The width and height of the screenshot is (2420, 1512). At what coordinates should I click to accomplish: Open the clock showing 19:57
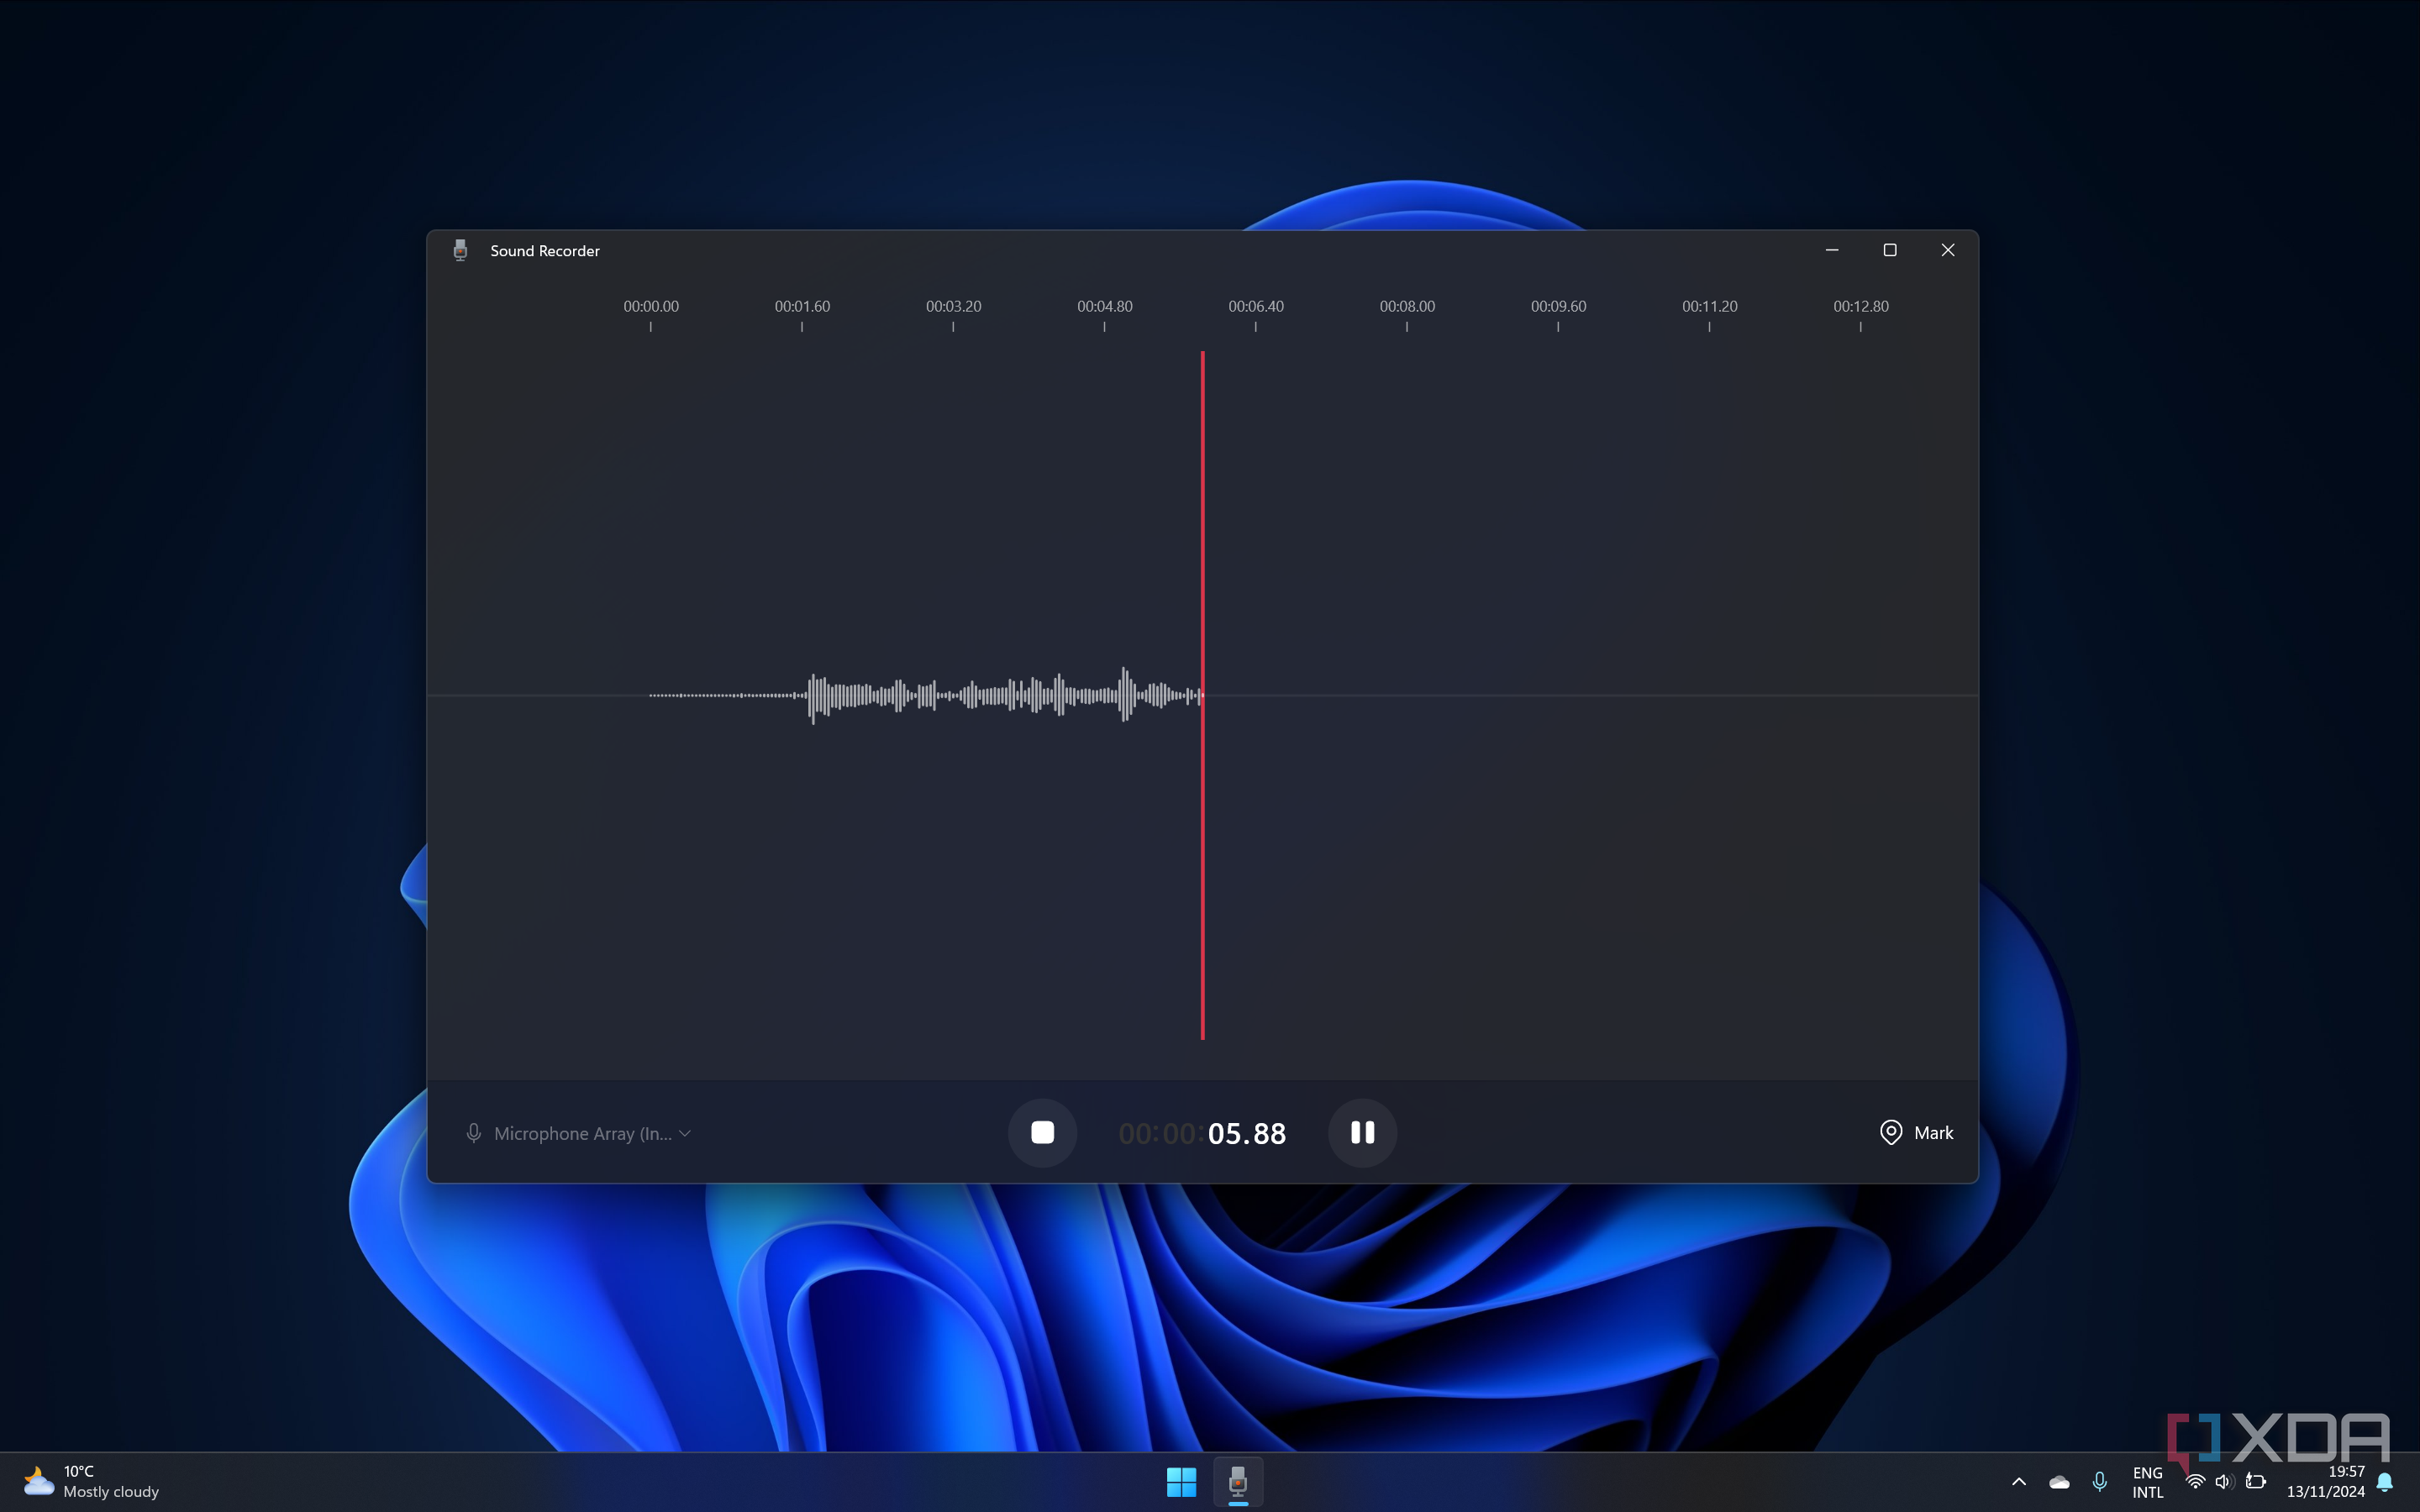pos(2325,1482)
